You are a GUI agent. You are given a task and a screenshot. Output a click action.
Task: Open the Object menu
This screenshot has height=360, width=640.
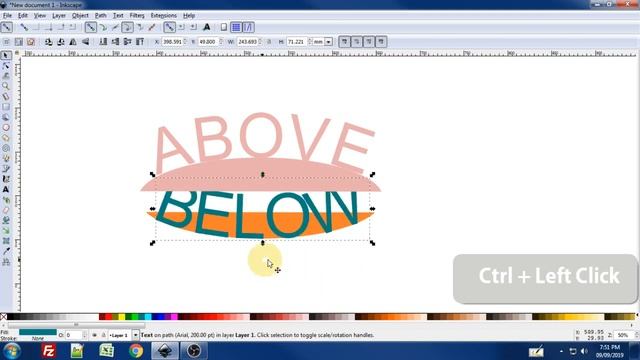tap(80, 16)
